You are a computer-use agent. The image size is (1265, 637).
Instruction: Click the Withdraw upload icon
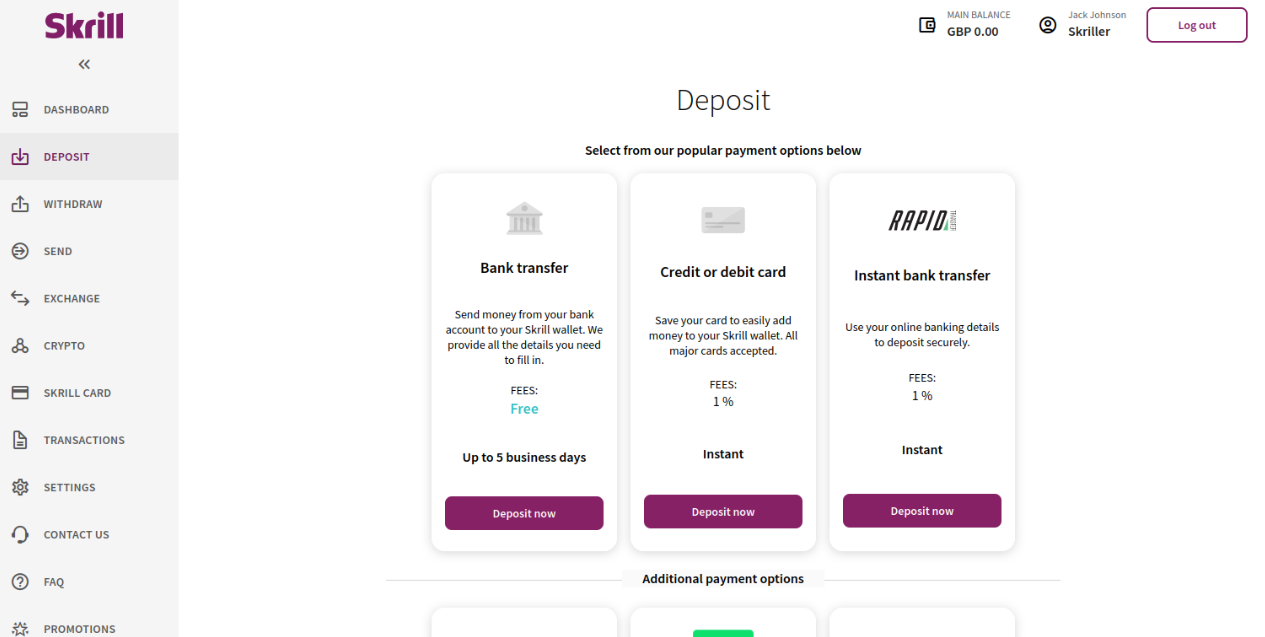click(x=20, y=204)
